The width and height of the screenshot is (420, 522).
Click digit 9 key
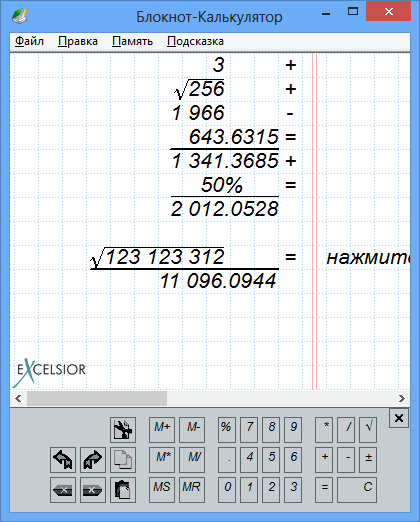293,430
